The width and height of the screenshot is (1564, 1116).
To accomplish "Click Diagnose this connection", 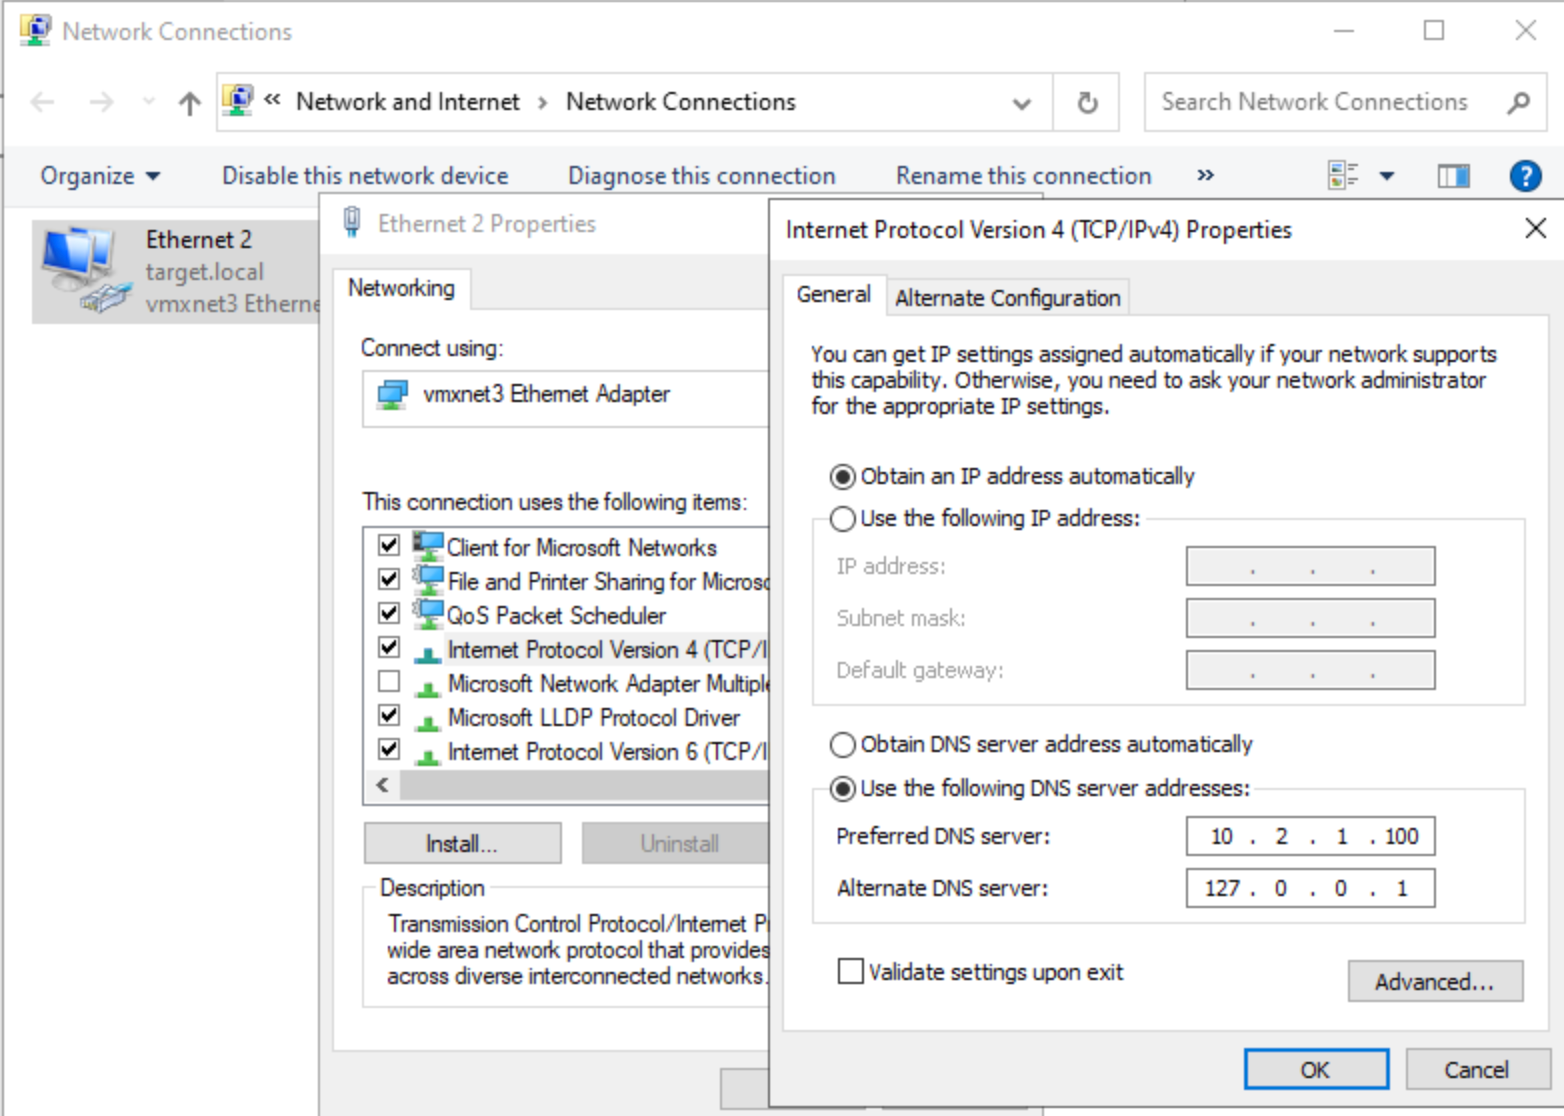I will (x=701, y=176).
